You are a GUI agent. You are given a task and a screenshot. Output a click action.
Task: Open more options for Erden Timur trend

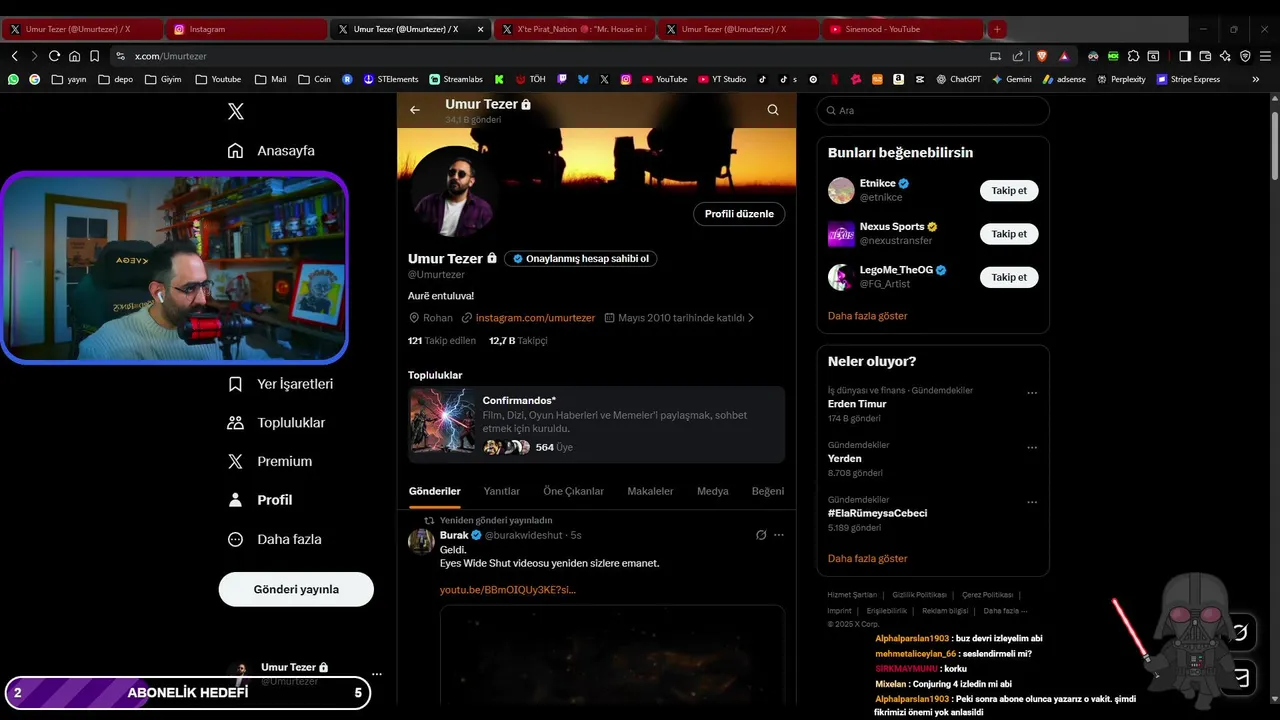pos(1032,393)
